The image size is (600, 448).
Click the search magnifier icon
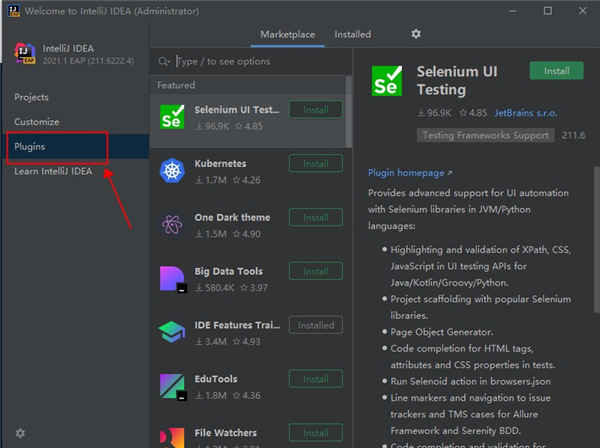point(164,62)
